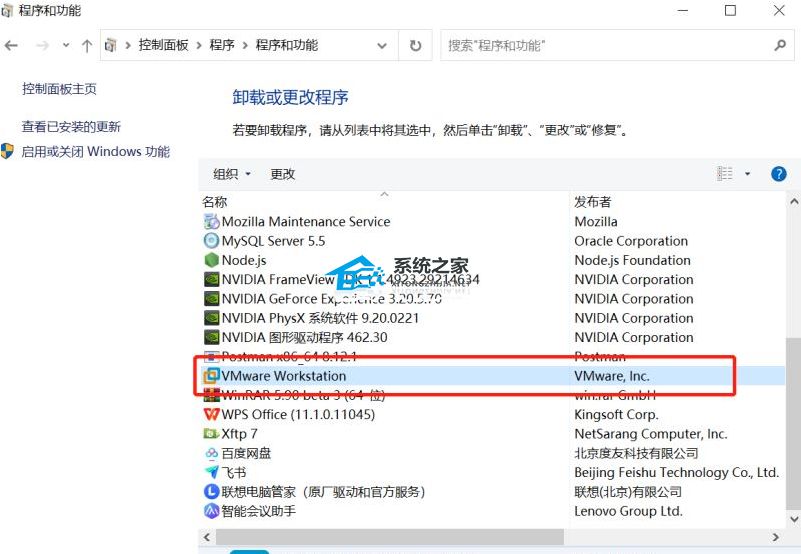Image resolution: width=801 pixels, height=554 pixels.
Task: Open help with the blue question mark icon
Action: click(x=779, y=174)
